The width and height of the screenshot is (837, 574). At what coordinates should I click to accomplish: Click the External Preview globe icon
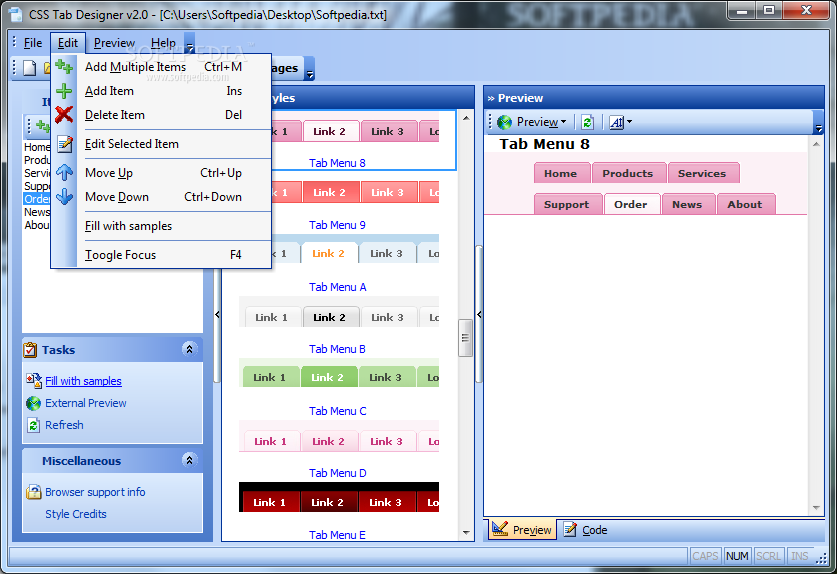point(34,403)
